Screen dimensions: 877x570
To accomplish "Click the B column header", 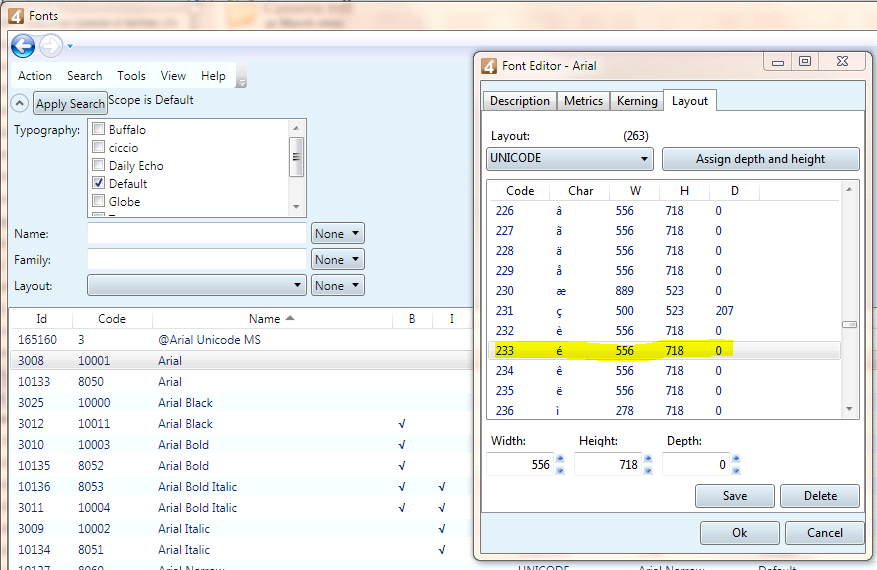I will tap(412, 319).
